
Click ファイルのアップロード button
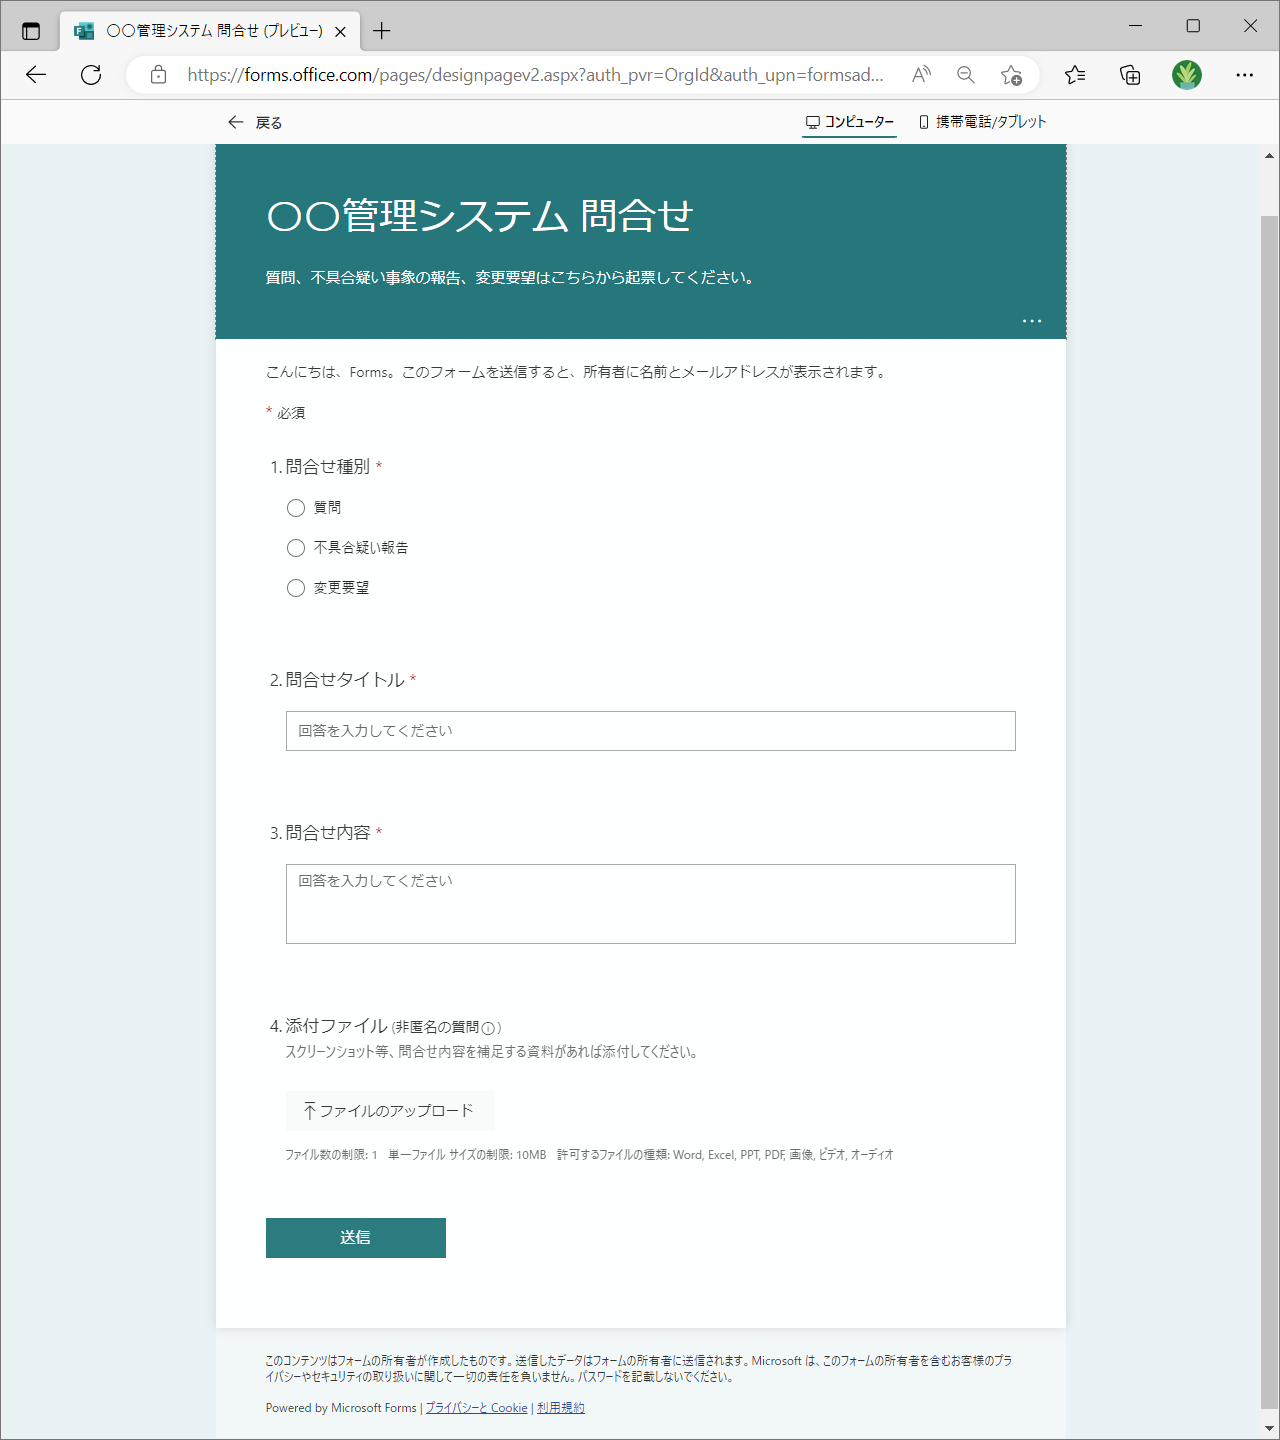pos(390,1111)
